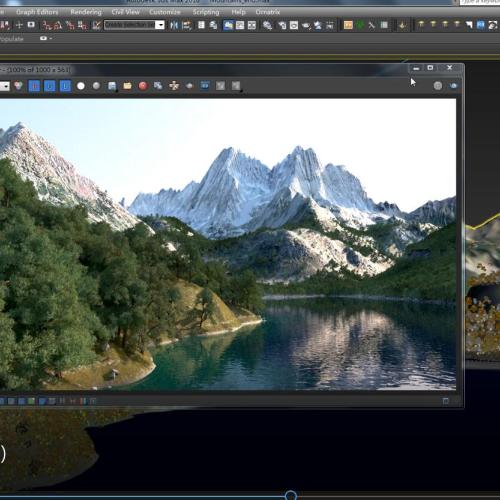Click the crossed-tools icon in main toolbar
This screenshot has width=500, height=500.
(372, 25)
